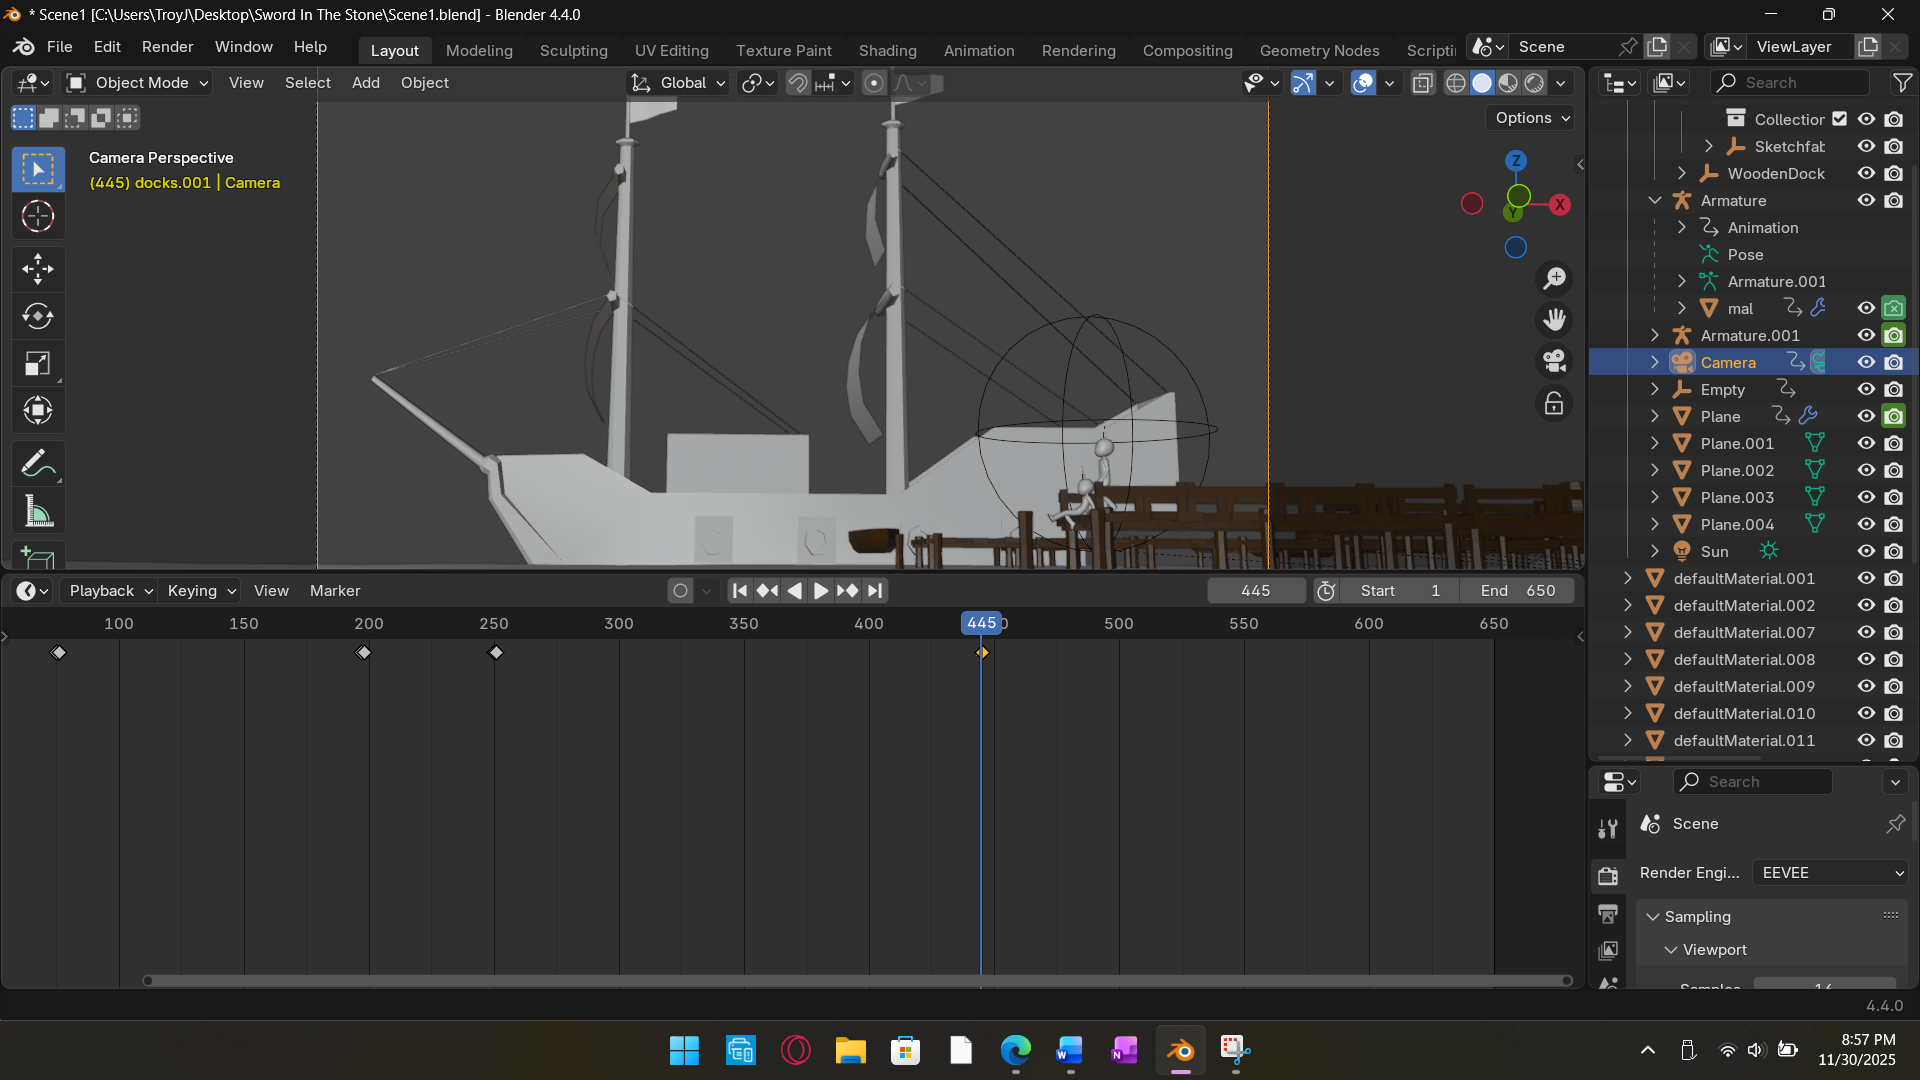Pin the Scene properties panel
The height and width of the screenshot is (1080, 1920).
1895,824
